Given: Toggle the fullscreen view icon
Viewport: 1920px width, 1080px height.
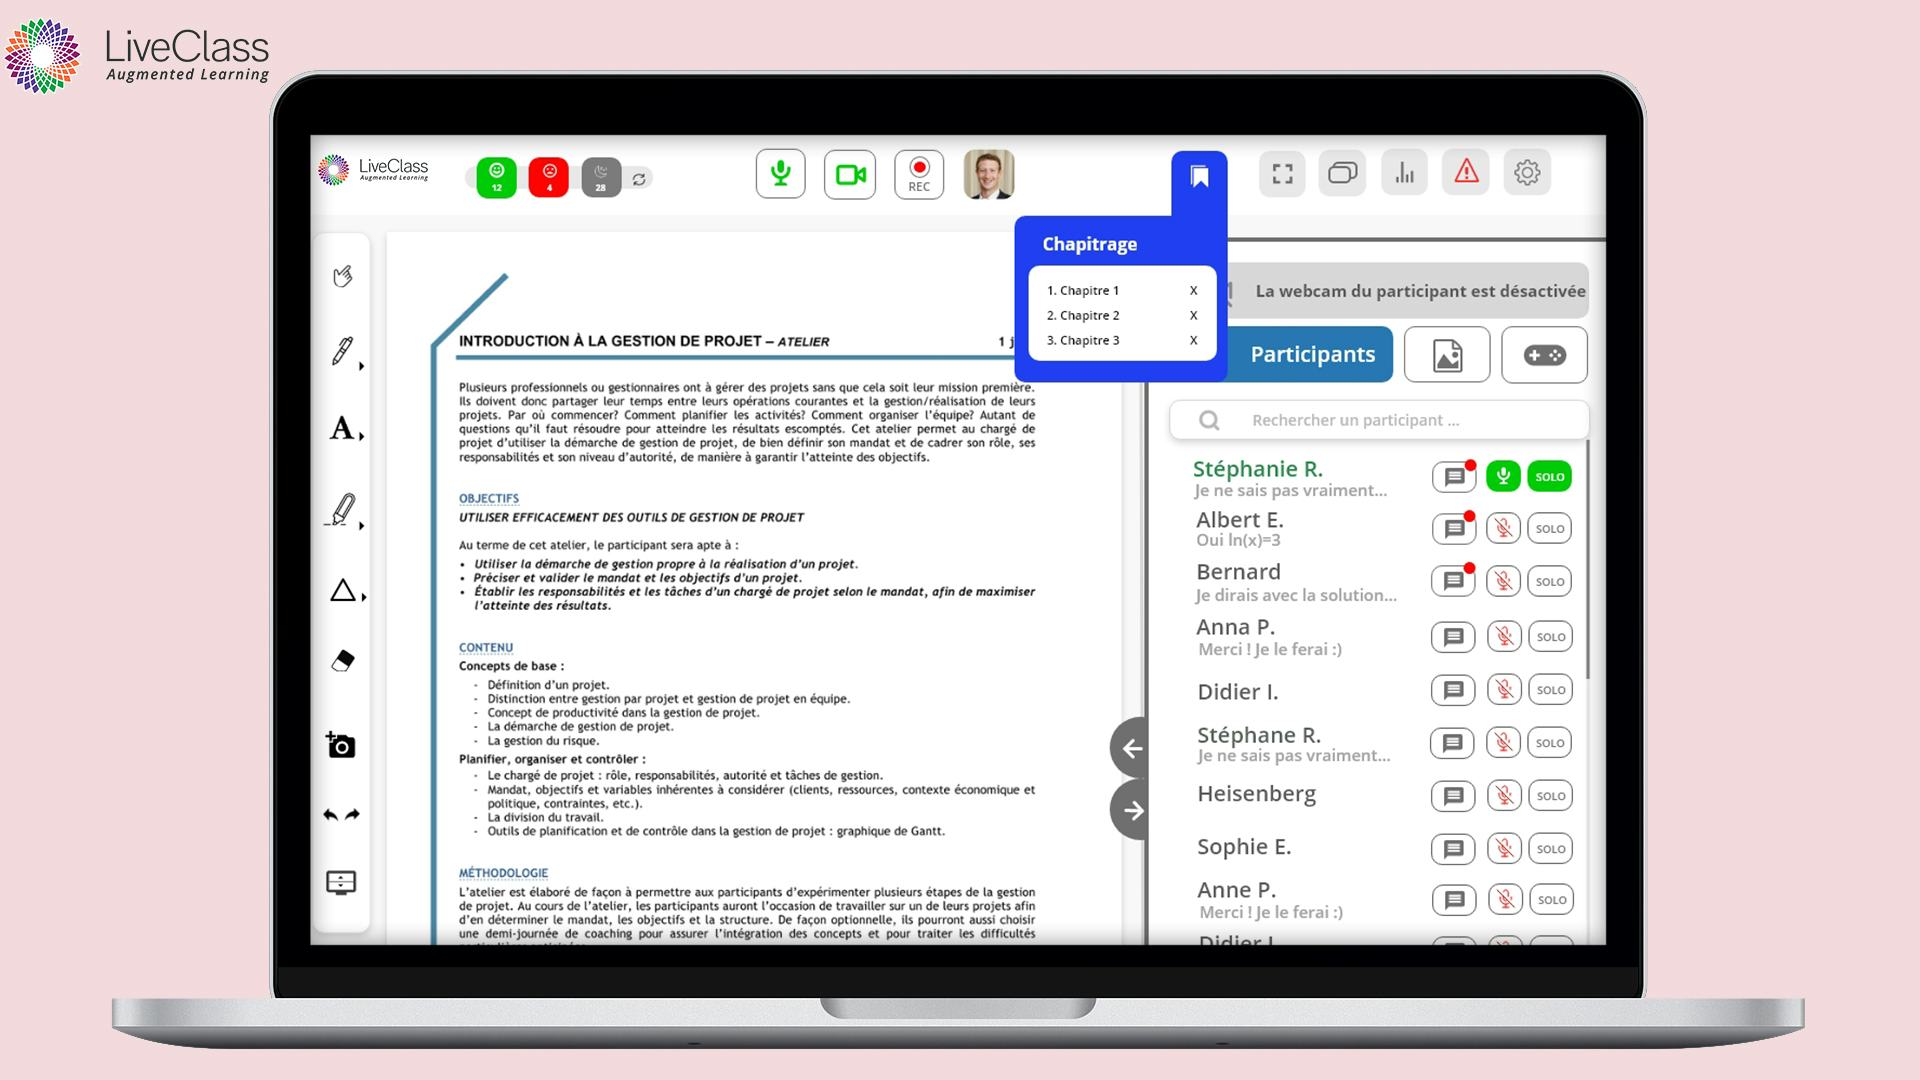Looking at the screenshot, I should point(1280,173).
